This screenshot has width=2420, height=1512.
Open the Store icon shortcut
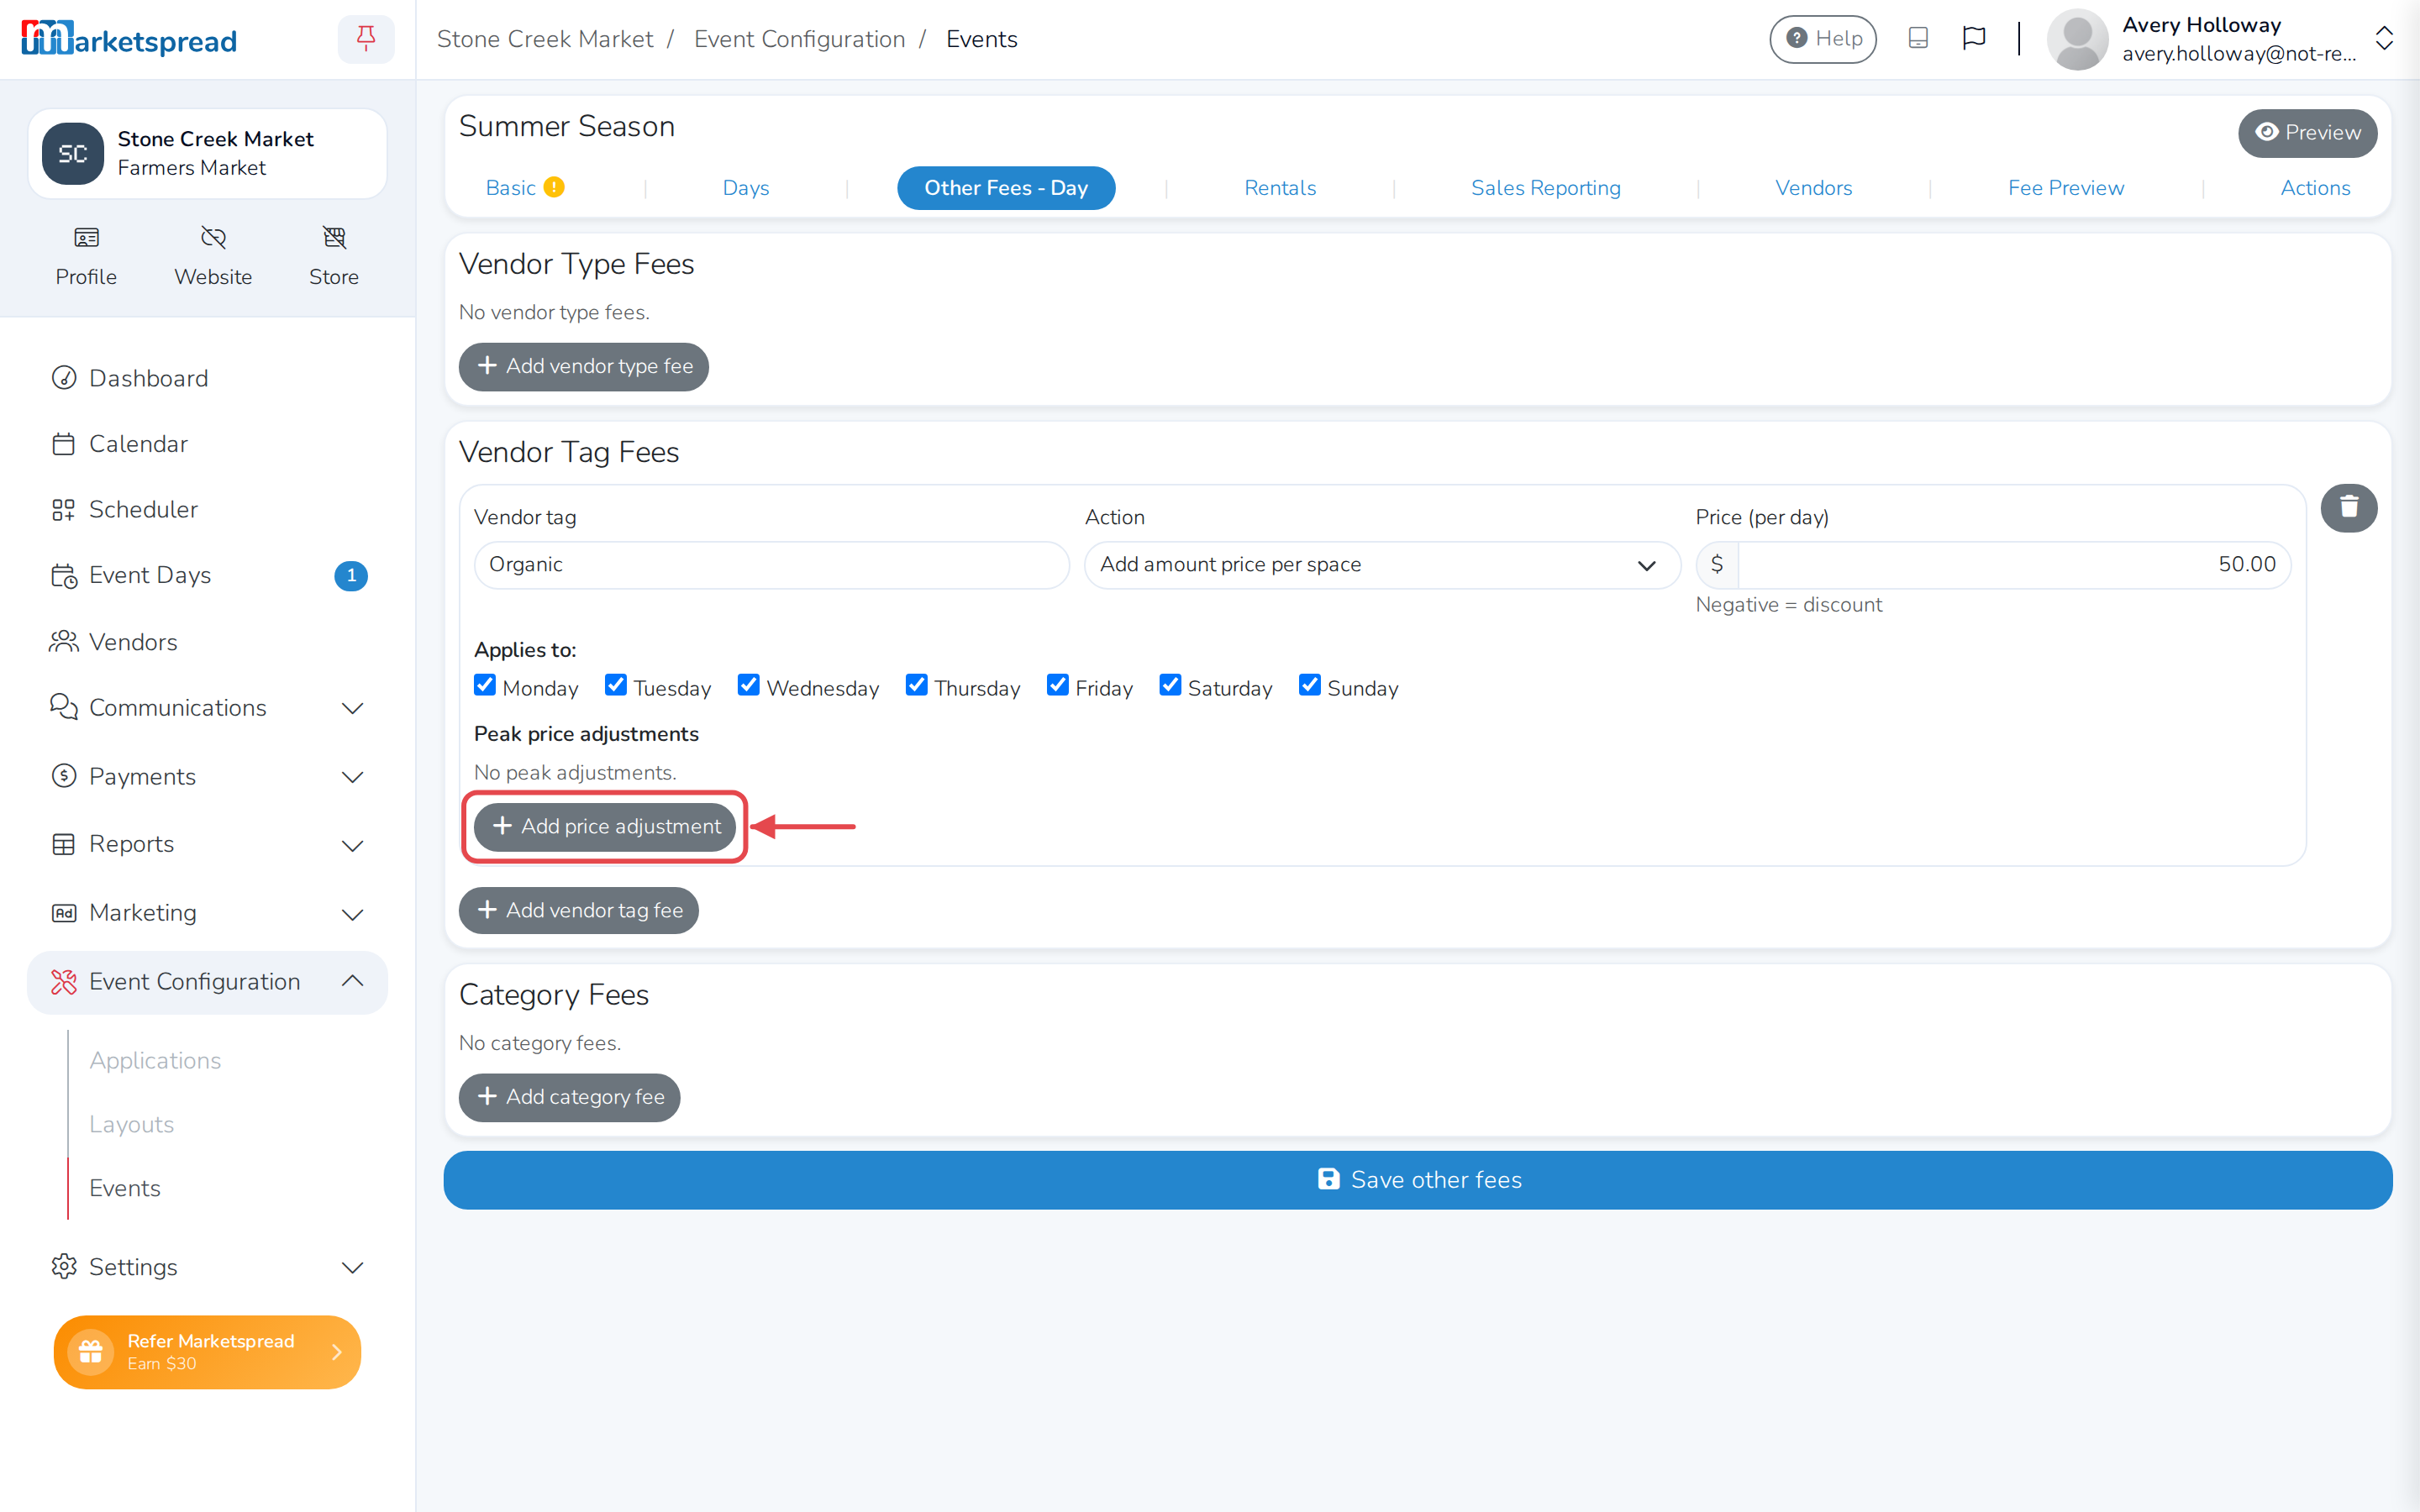(334, 256)
